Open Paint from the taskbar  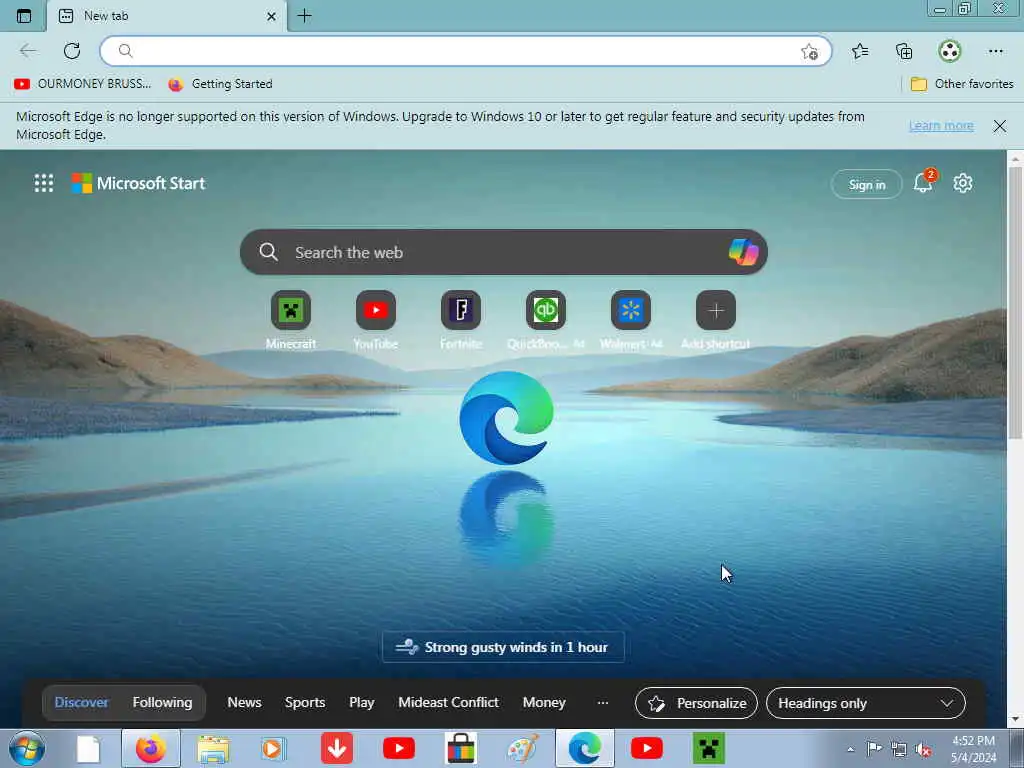522,748
